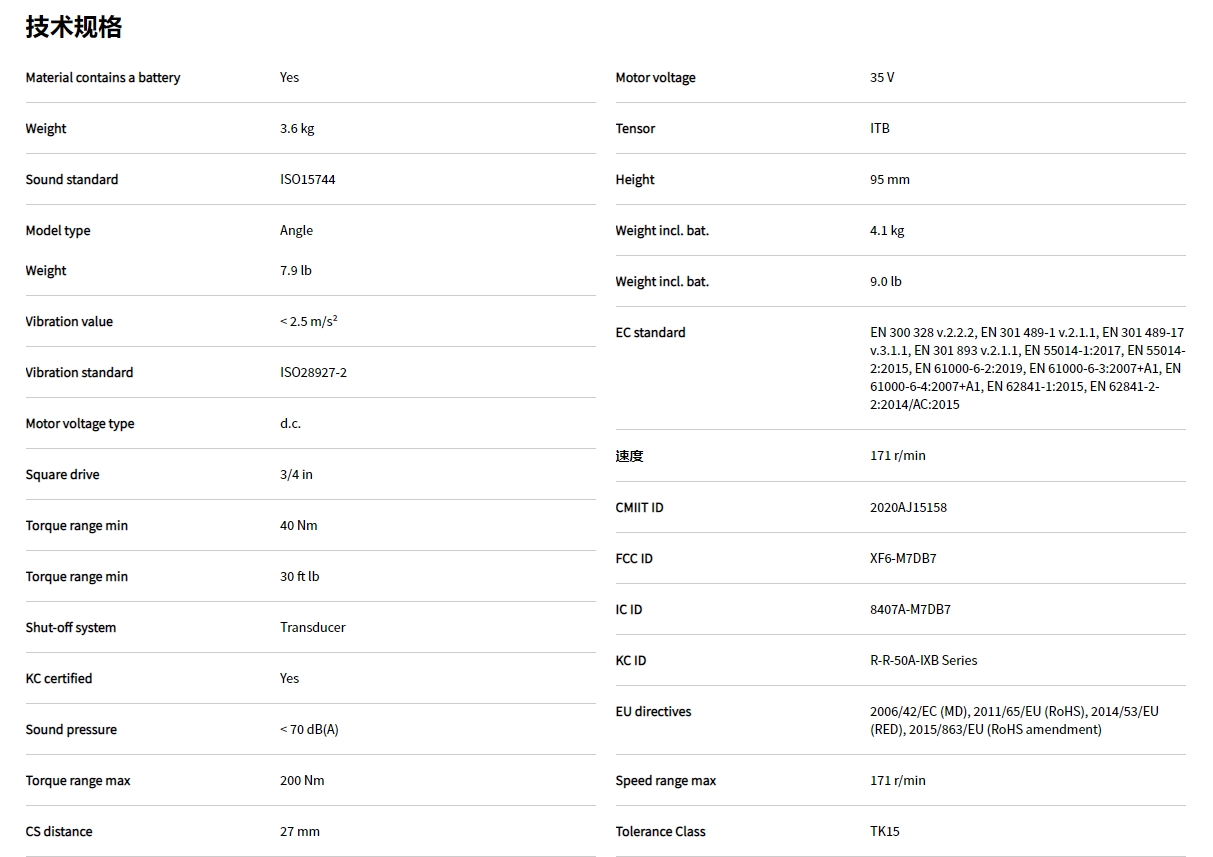Click the 技术规格 heading
Image resolution: width=1213 pixels, height=857 pixels.
click(x=74, y=27)
